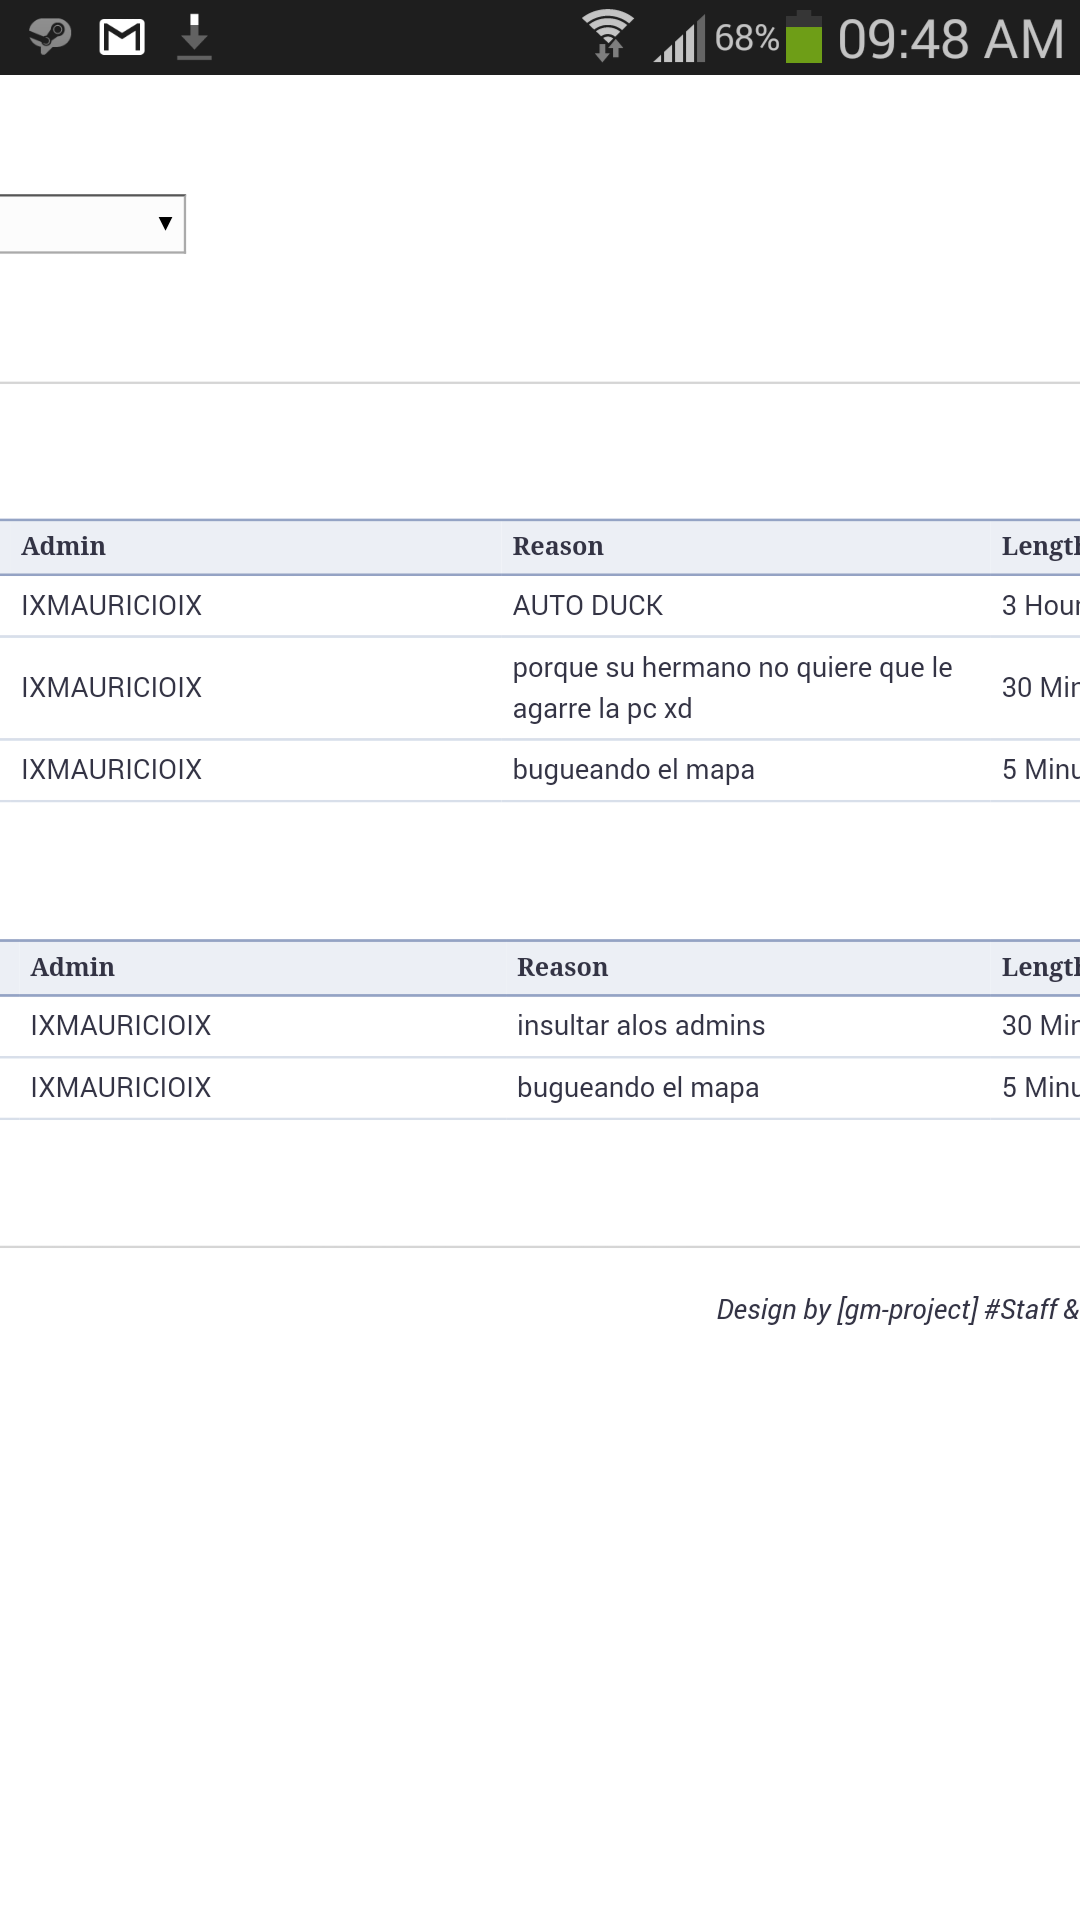The image size is (1080, 1920).
Task: Select the AUTO DUCK ban row
Action: [540, 606]
